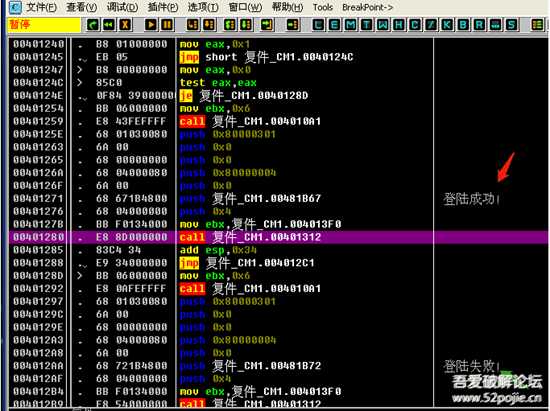
Task: Open References window with R icon
Action: tap(479, 25)
